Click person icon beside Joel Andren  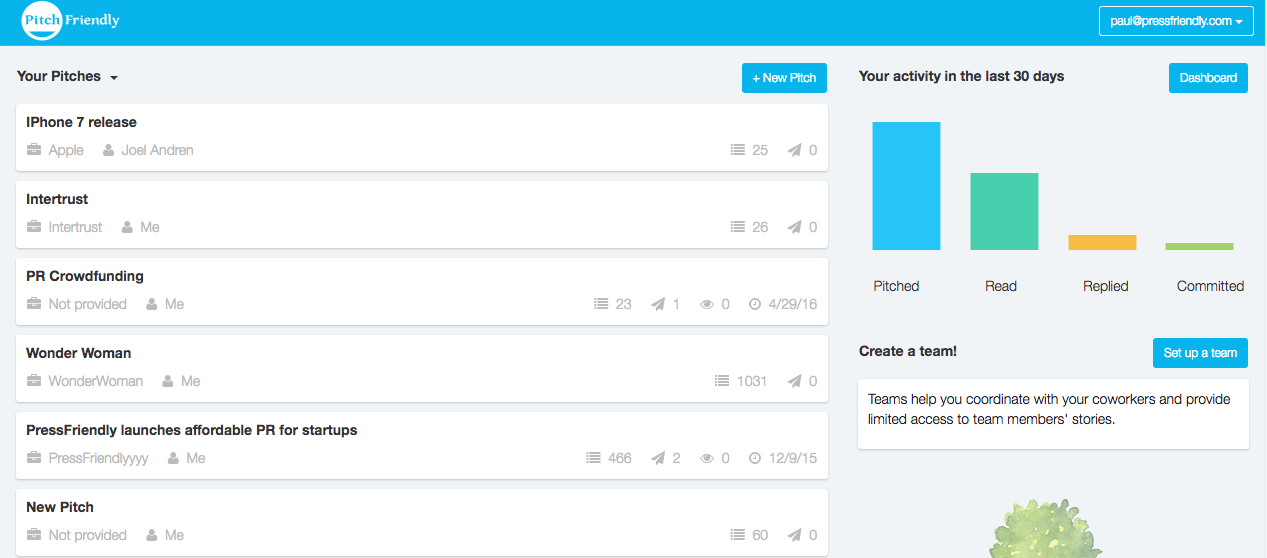(x=107, y=150)
